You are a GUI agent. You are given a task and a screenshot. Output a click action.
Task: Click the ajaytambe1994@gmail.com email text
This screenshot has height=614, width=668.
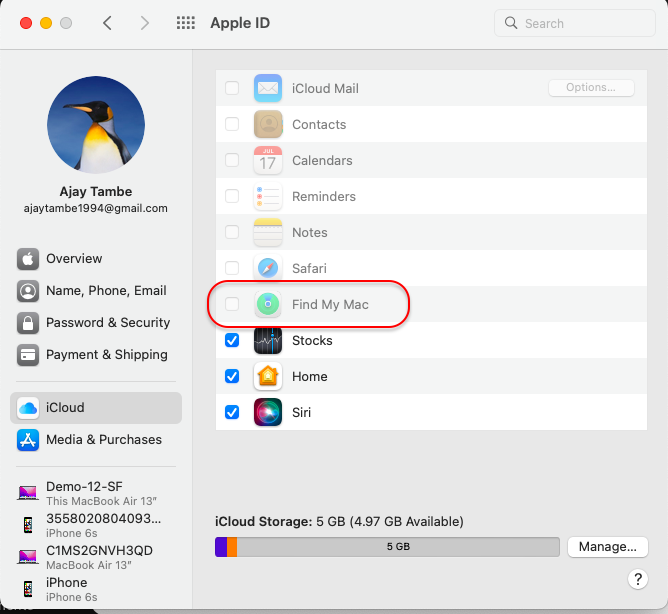click(x=95, y=208)
